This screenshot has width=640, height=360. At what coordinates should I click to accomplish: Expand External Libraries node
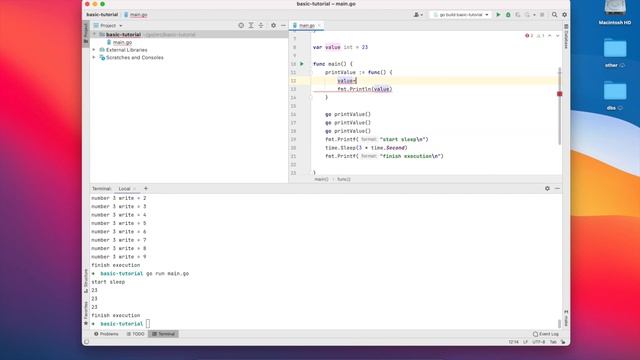[x=94, y=50]
